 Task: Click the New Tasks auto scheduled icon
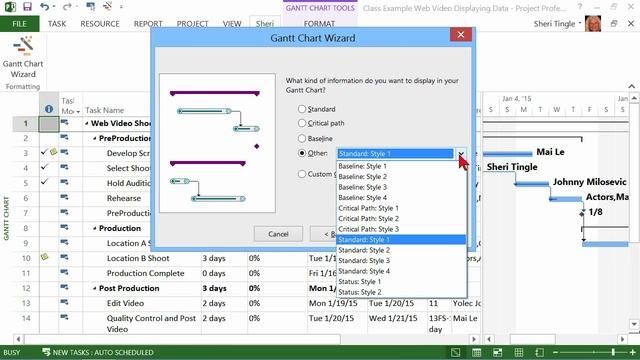click(46, 352)
